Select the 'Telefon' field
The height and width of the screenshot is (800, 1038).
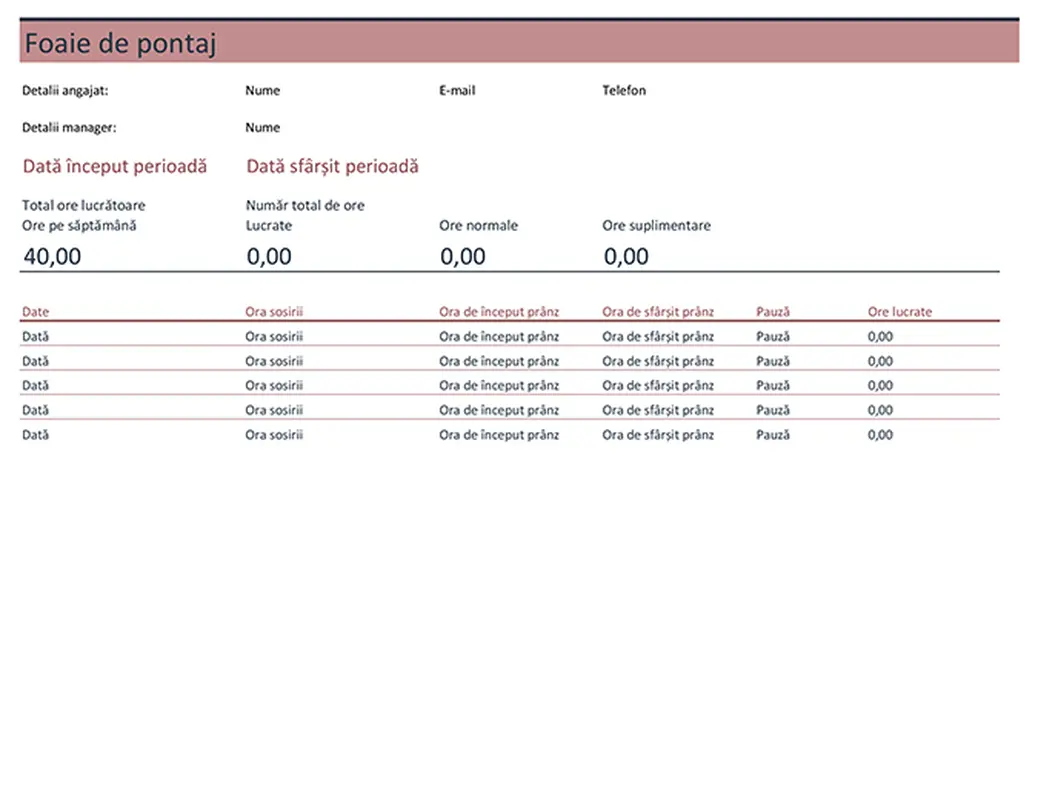pos(624,91)
